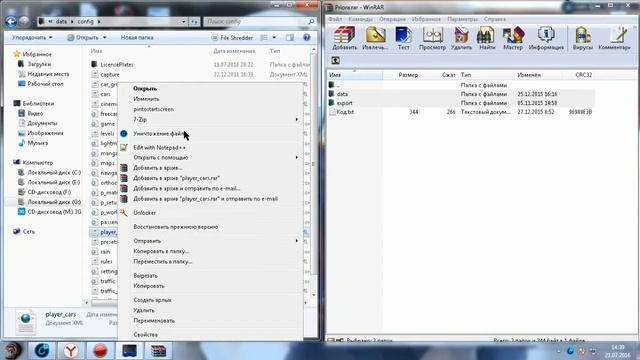Screen dimensions: 640x360
Task: Choose Добавить в архив... in the context menu
Action: pyautogui.click(x=210, y=168)
